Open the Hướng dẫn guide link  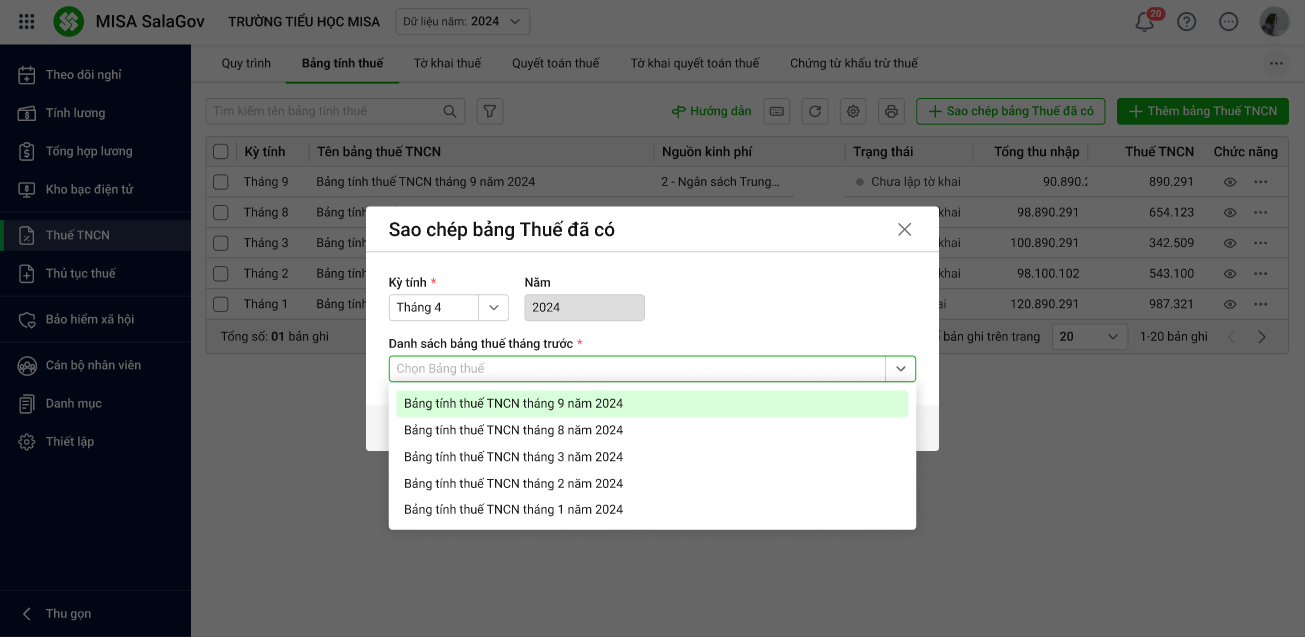coord(711,111)
